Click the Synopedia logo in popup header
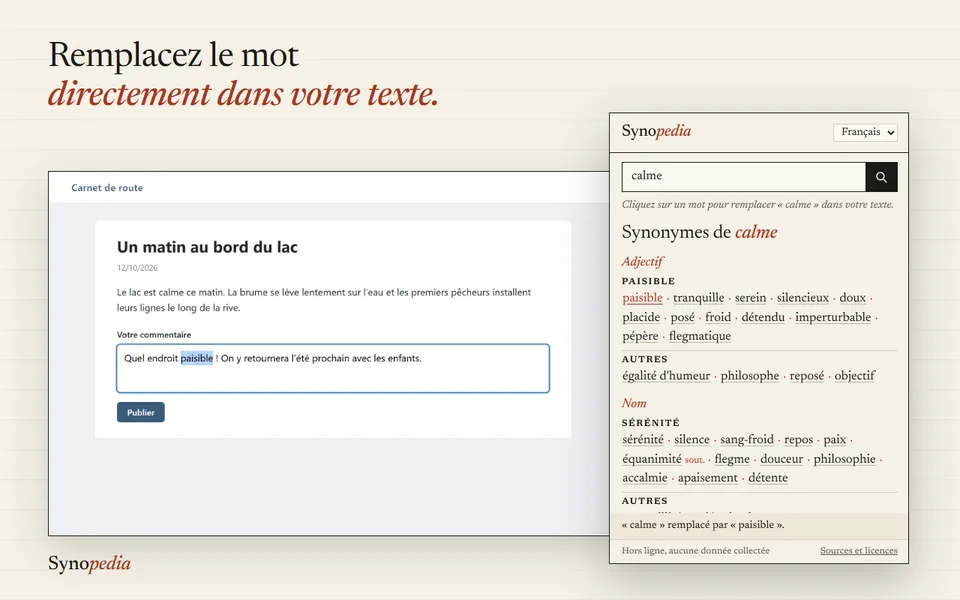This screenshot has height=600, width=960. pyautogui.click(x=656, y=131)
